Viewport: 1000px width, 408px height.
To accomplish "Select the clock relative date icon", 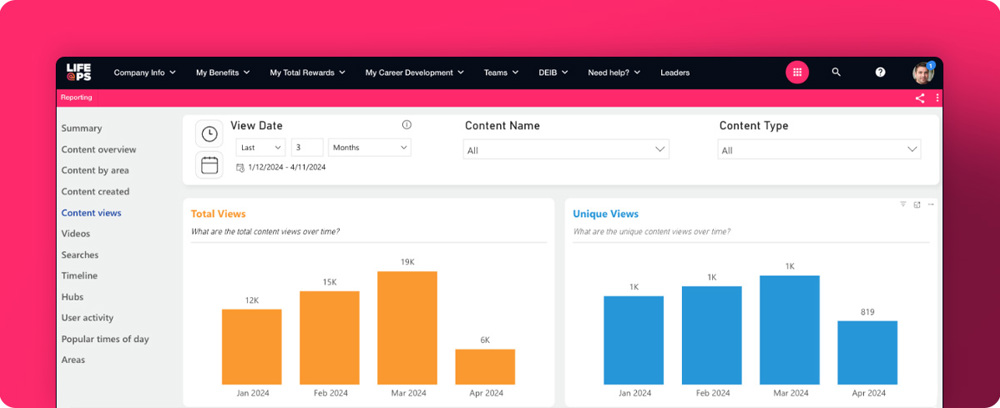I will pyautogui.click(x=209, y=133).
